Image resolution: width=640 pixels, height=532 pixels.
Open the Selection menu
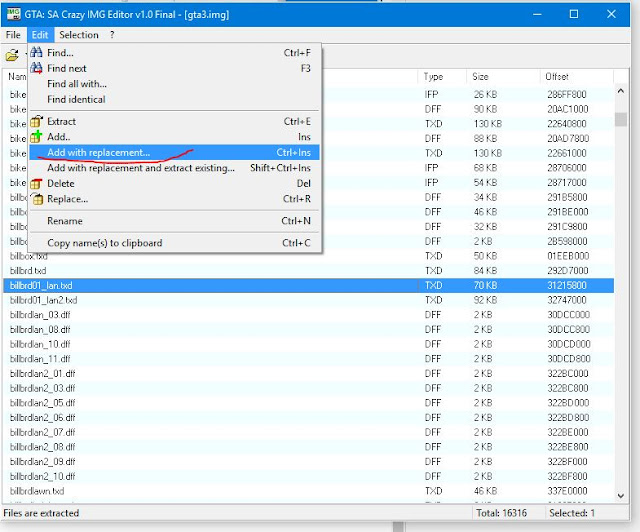tap(79, 35)
